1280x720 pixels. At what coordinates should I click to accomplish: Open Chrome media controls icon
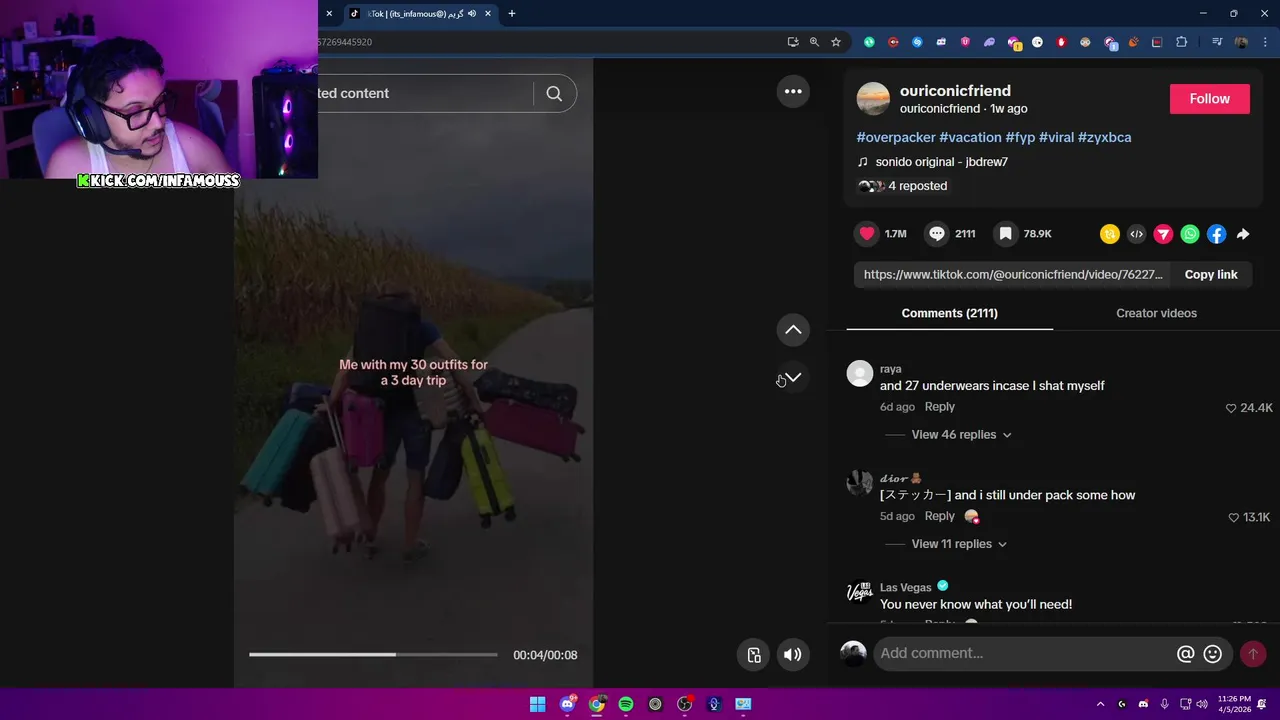(x=1217, y=42)
